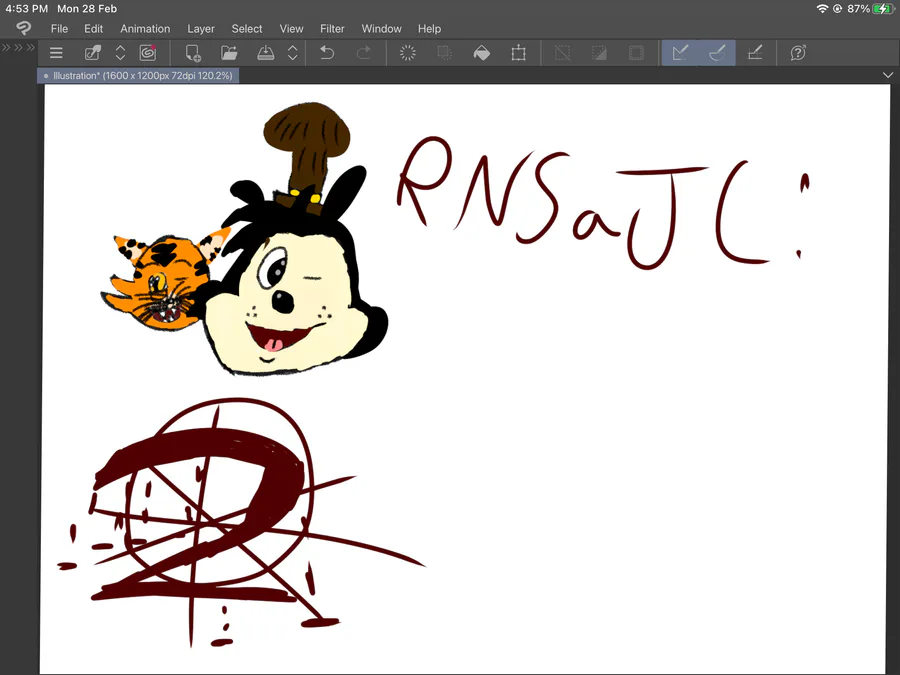The image size is (900, 675).
Task: Create a new canvas with New icon
Action: [193, 53]
